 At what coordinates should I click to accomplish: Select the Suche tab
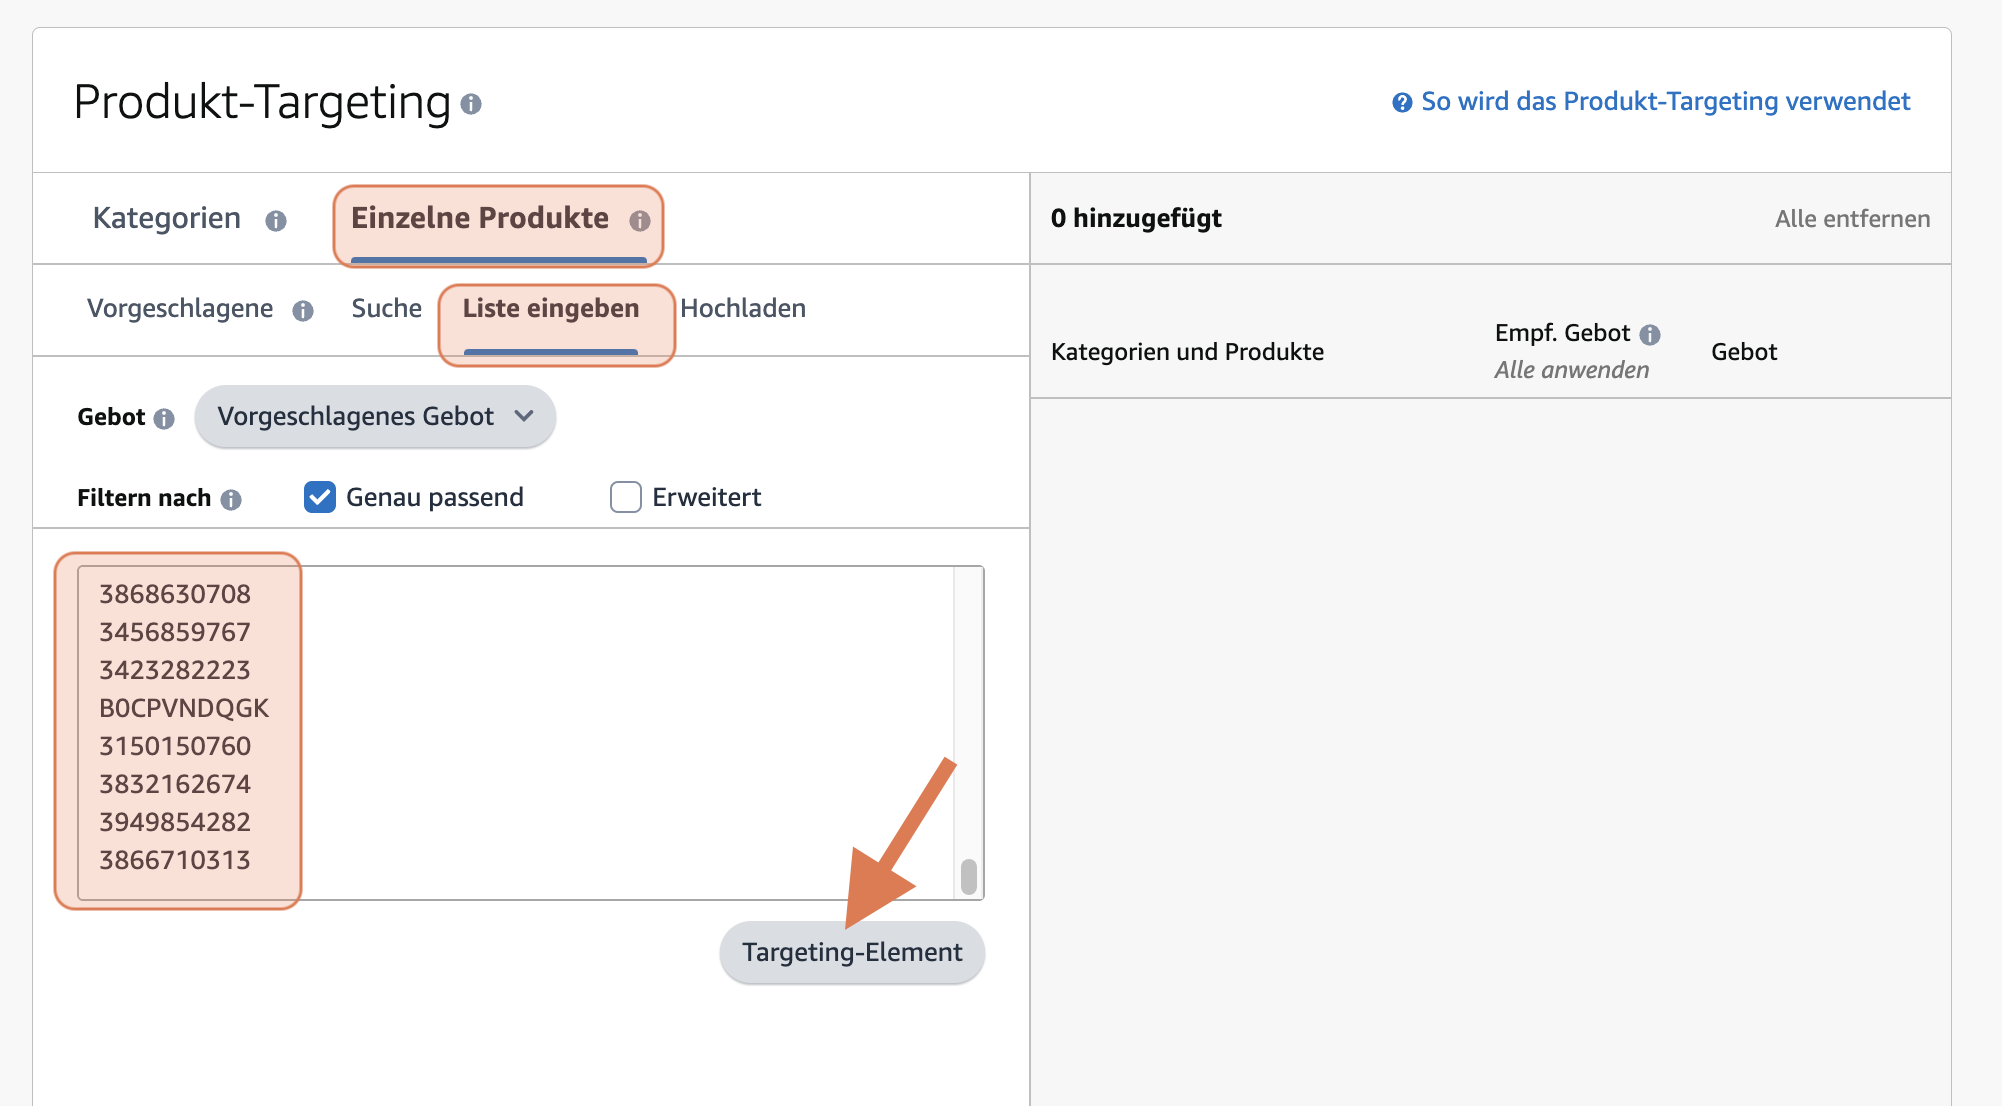pyautogui.click(x=386, y=308)
